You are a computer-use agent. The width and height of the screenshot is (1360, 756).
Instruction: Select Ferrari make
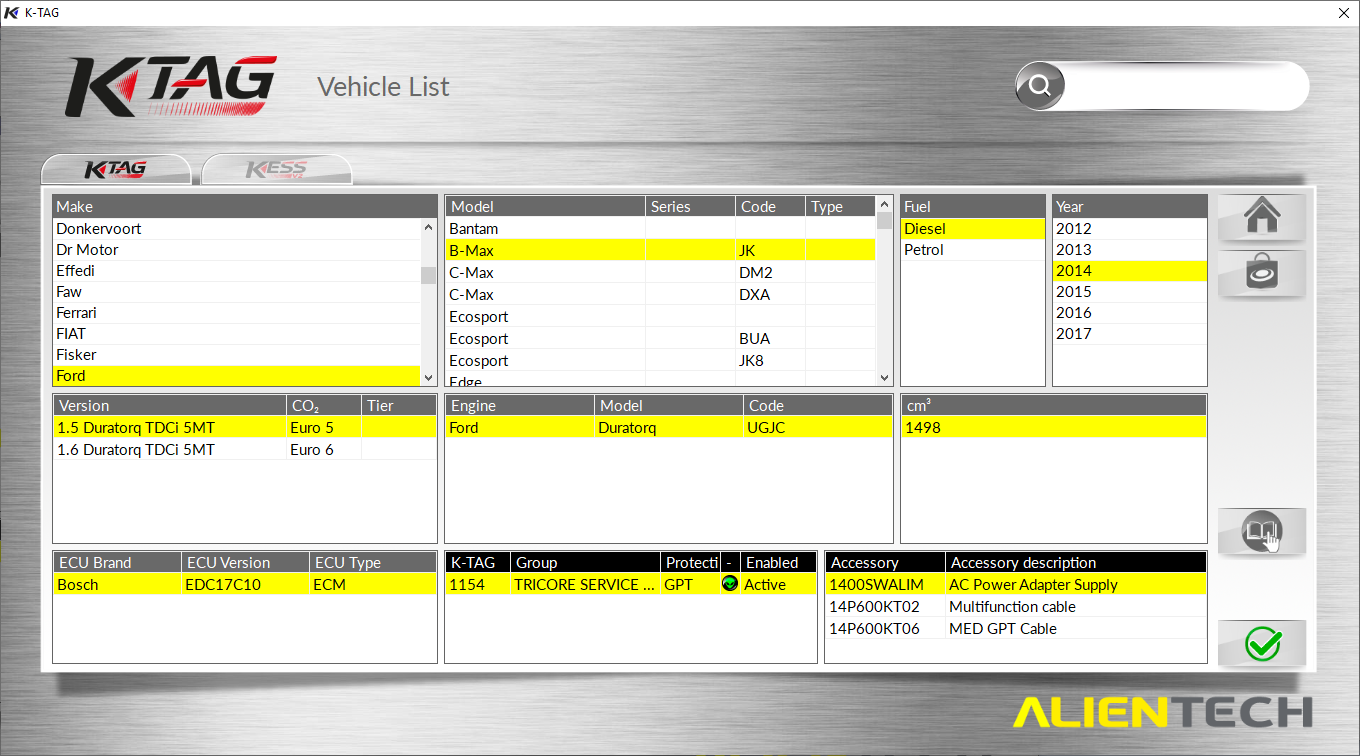(236, 312)
